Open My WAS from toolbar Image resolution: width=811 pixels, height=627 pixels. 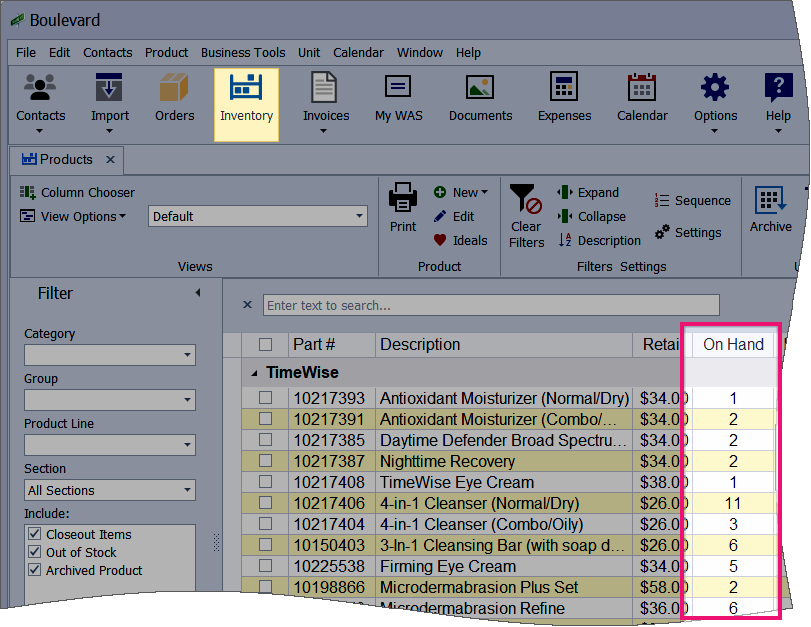398,98
